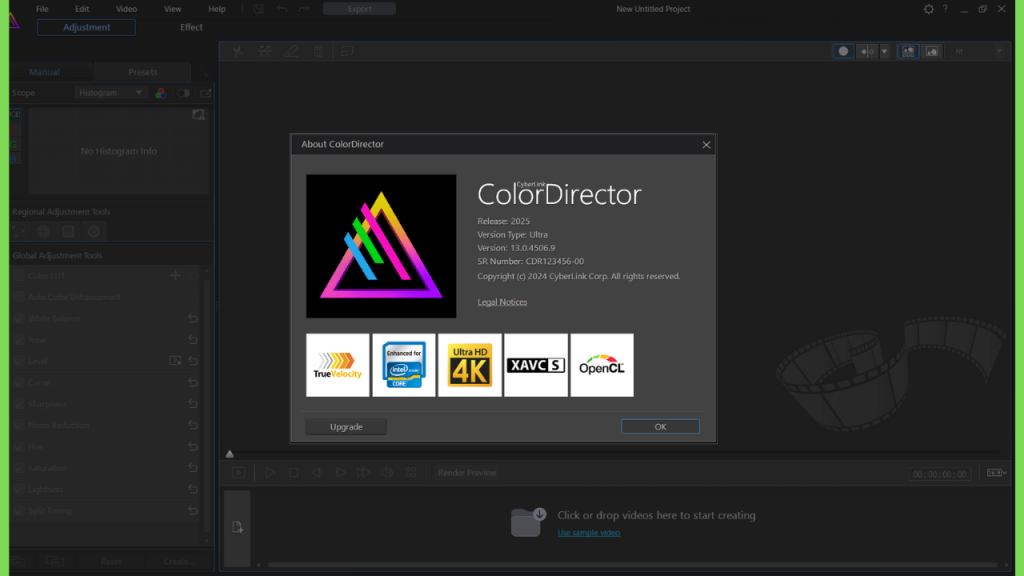Click the RGB color circles scope icon
This screenshot has height=576, width=1024.
click(161, 93)
